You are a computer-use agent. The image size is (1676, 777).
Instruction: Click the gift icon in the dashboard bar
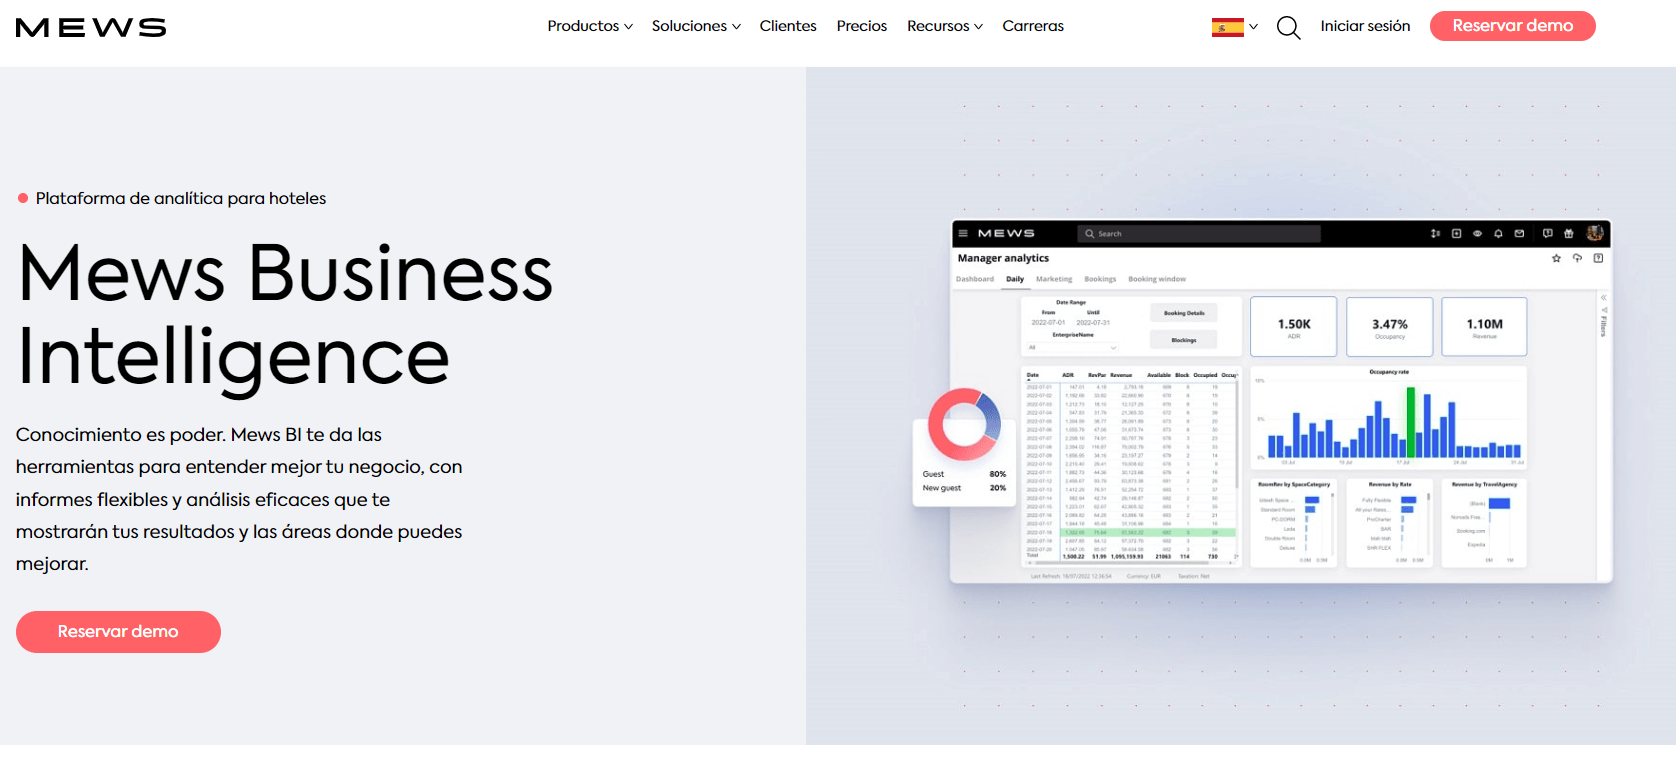pyautogui.click(x=1568, y=233)
